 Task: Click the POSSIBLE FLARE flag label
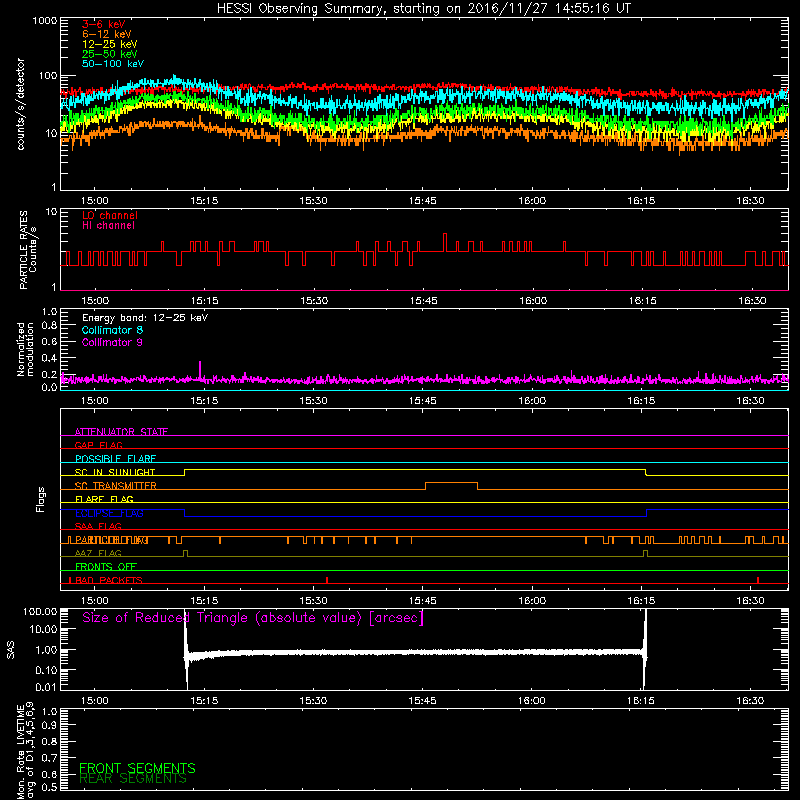point(115,459)
